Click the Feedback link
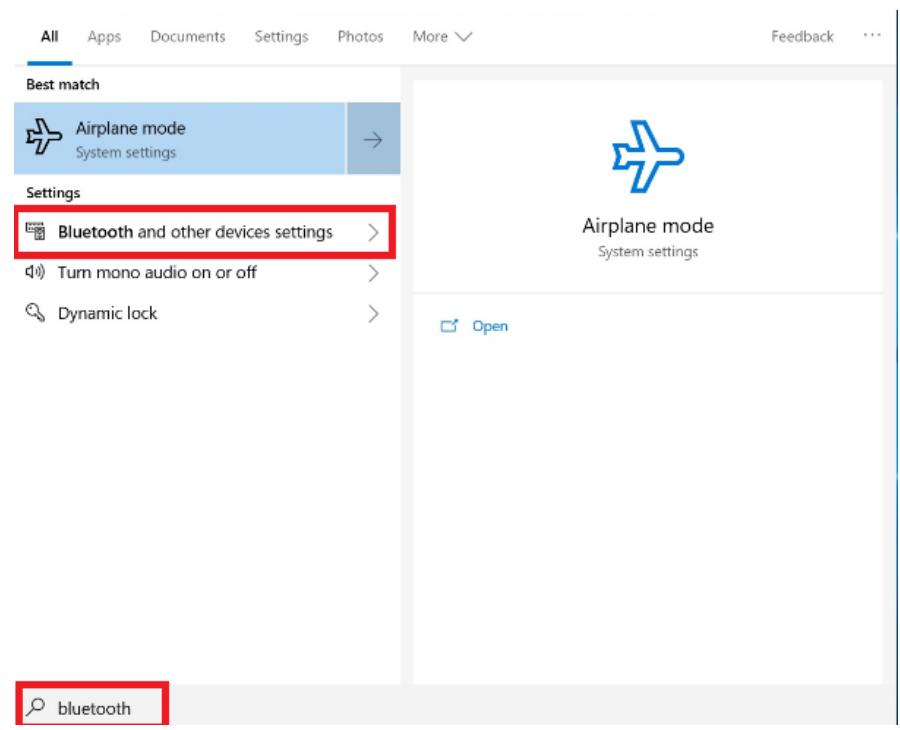The height and width of the screenshot is (730, 900). pos(802,36)
